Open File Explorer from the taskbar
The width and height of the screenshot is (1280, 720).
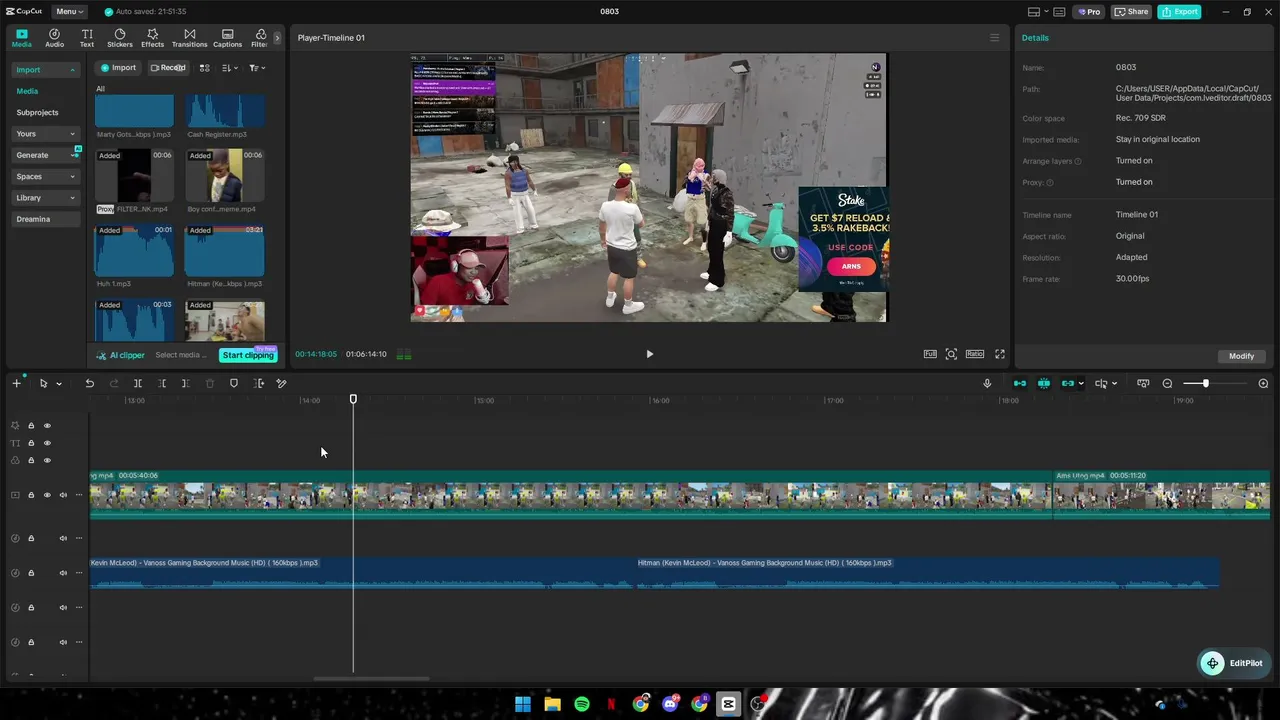[552, 704]
